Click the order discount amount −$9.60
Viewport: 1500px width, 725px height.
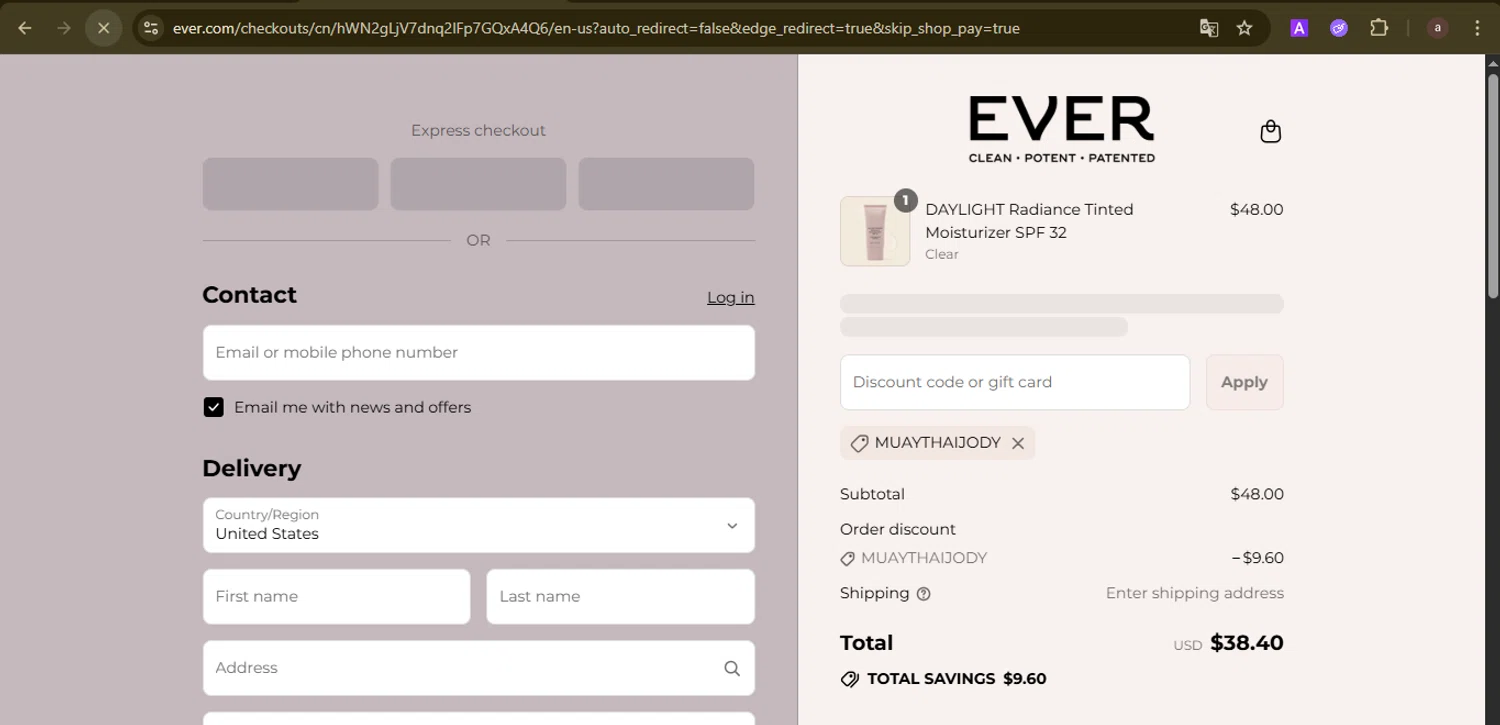(1258, 558)
